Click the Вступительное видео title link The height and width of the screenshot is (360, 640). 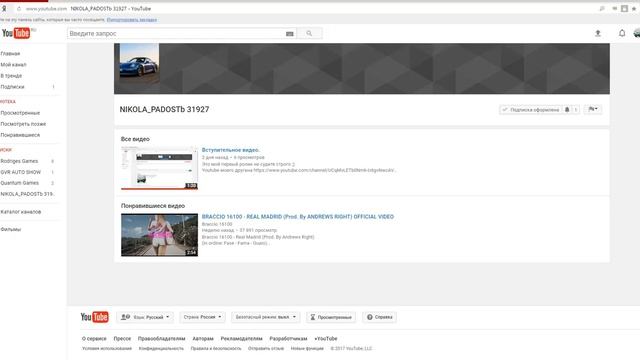(x=231, y=150)
